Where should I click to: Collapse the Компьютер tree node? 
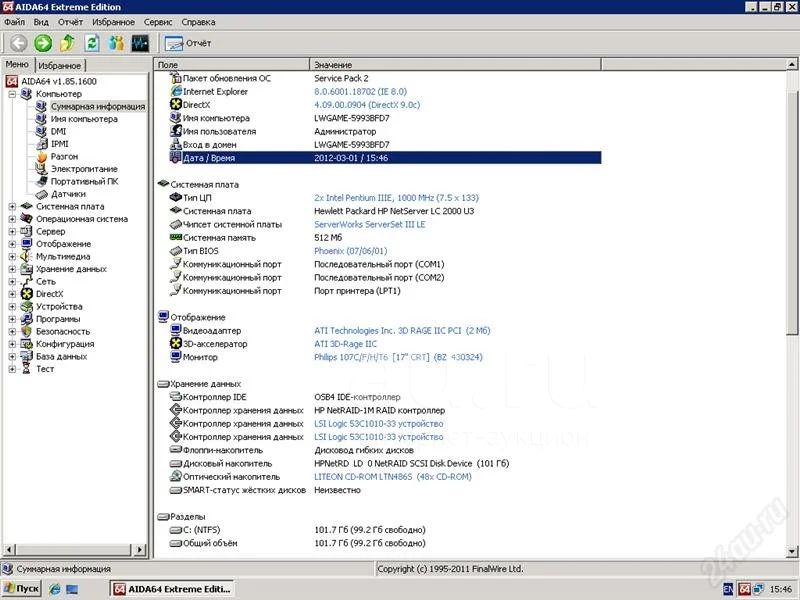point(12,94)
